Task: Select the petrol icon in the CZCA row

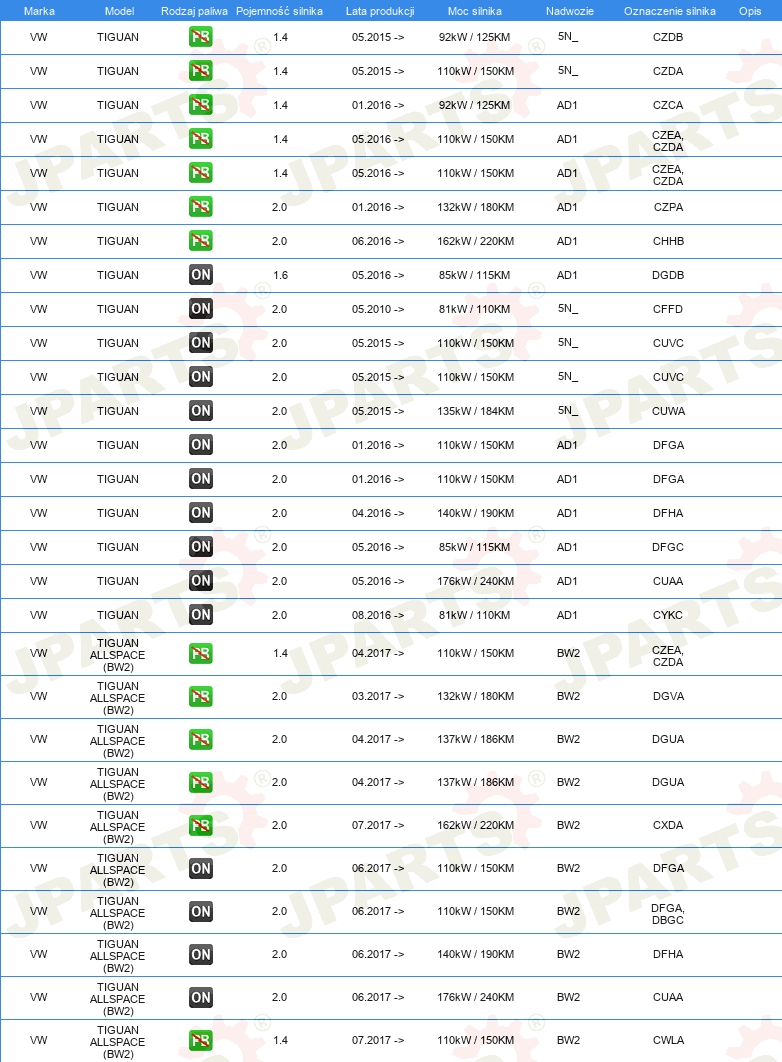Action: coord(200,104)
